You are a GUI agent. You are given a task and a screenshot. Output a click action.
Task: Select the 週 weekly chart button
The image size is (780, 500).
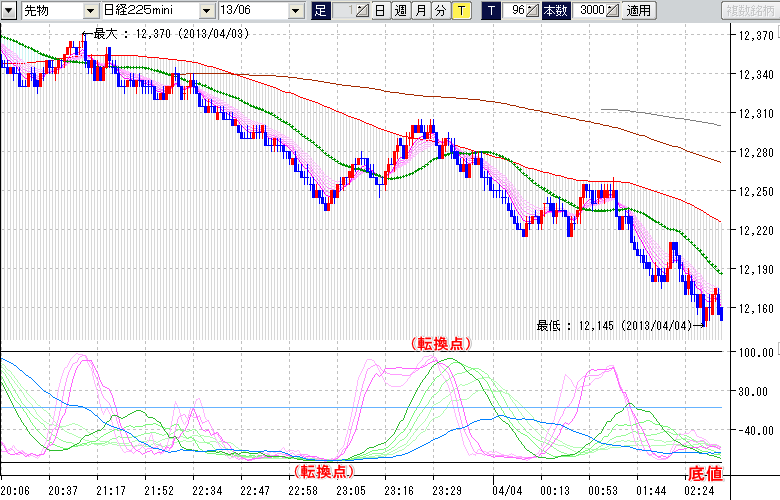[x=400, y=11]
